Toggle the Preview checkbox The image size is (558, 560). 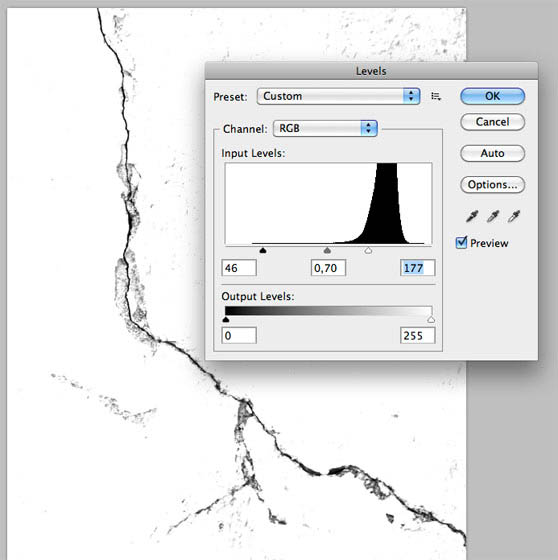[x=461, y=243]
